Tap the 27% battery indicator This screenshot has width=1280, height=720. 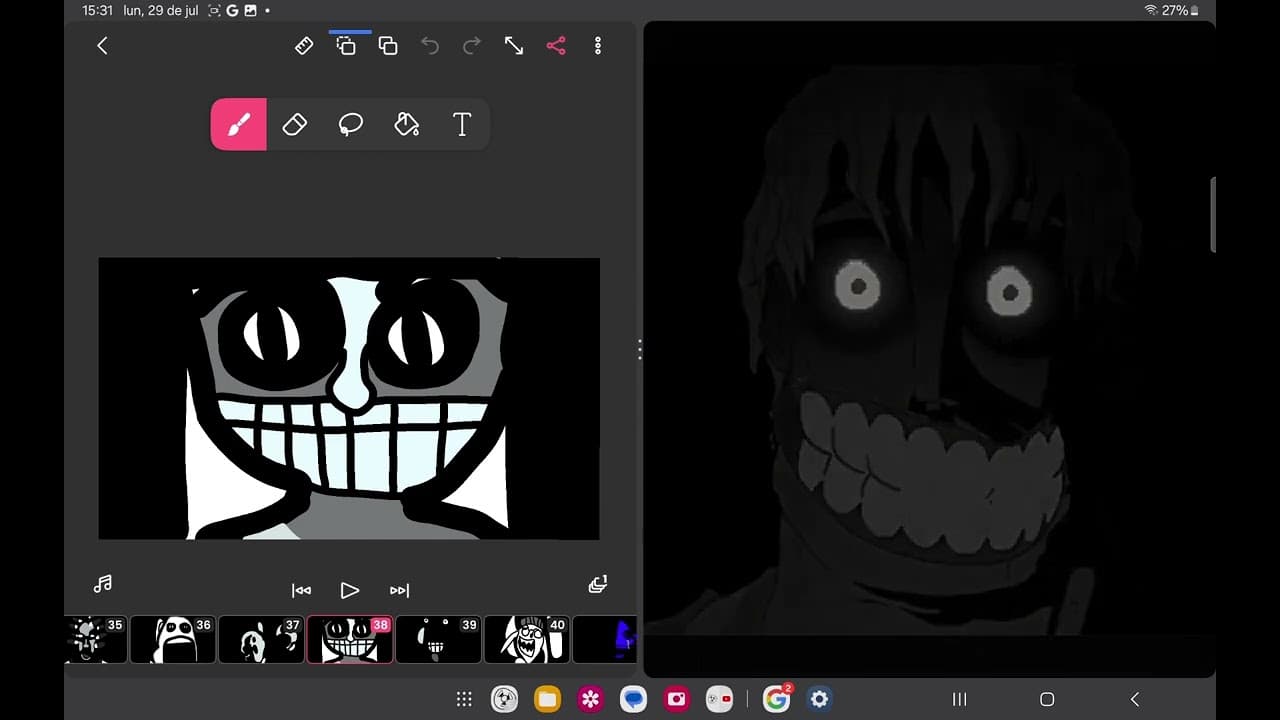click(x=1180, y=10)
